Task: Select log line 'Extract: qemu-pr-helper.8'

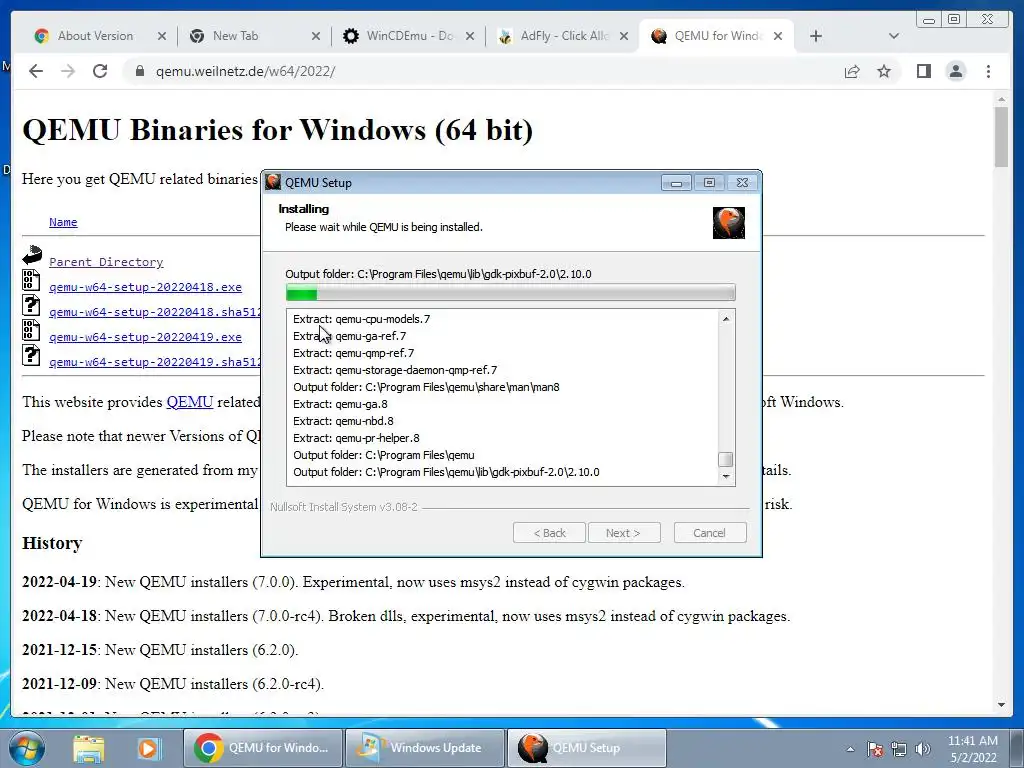Action: pos(356,438)
